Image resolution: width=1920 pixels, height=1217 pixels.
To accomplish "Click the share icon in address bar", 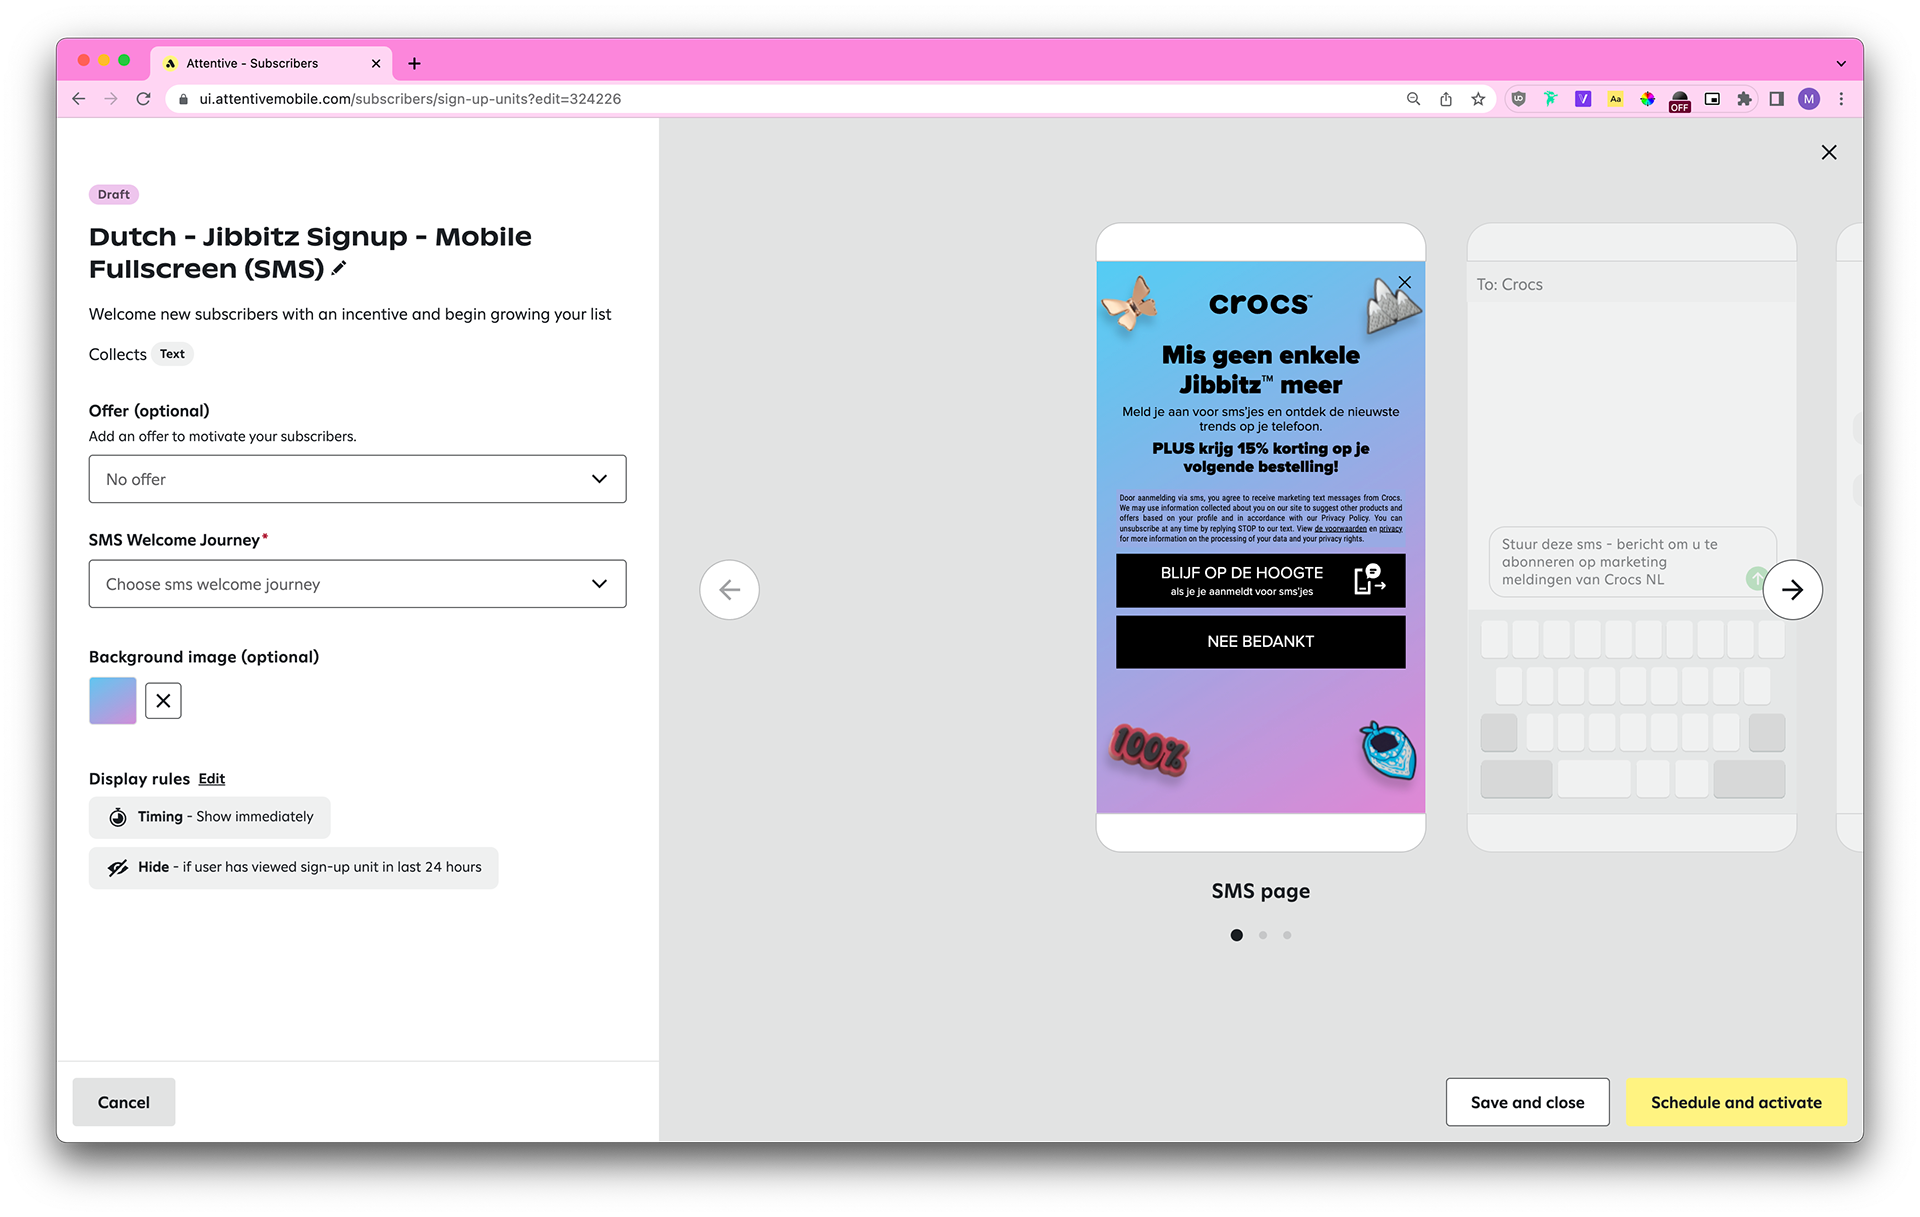I will [1446, 99].
